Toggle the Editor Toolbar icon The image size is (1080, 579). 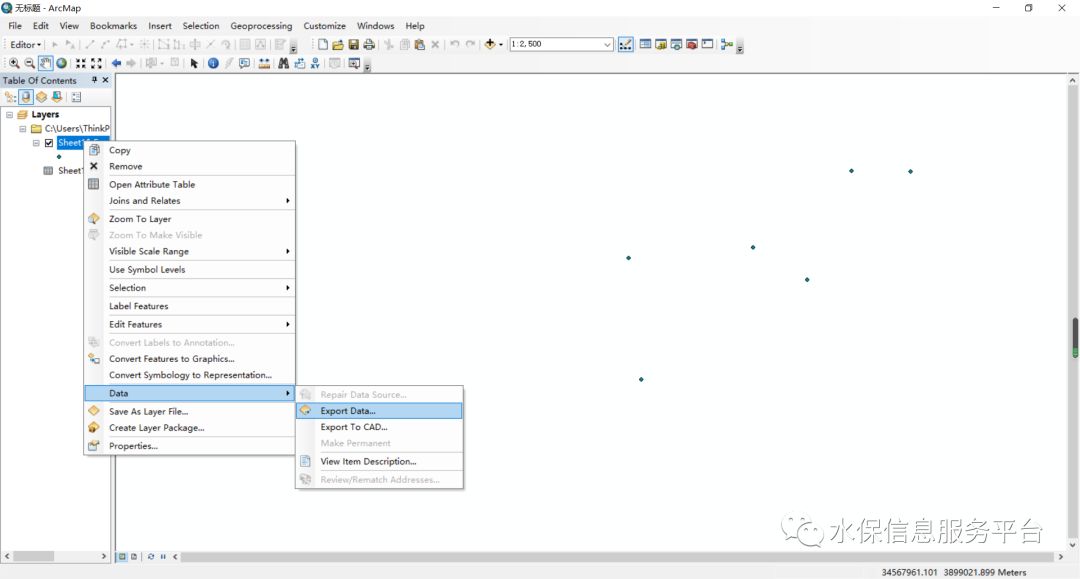pos(625,44)
